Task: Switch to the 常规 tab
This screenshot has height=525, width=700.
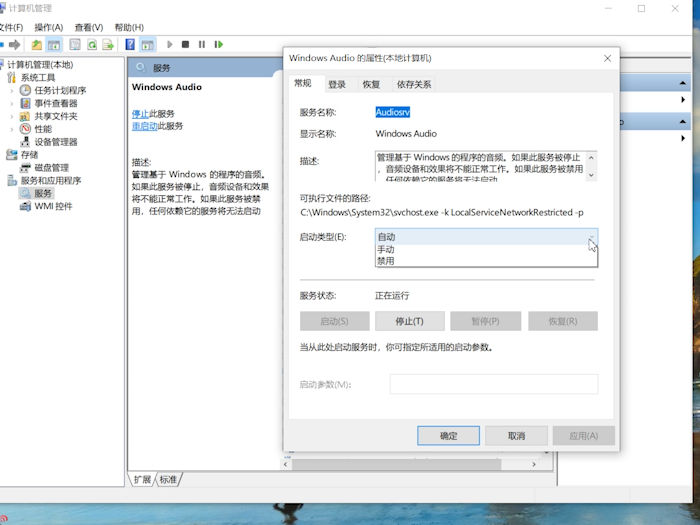Action: coord(303,83)
